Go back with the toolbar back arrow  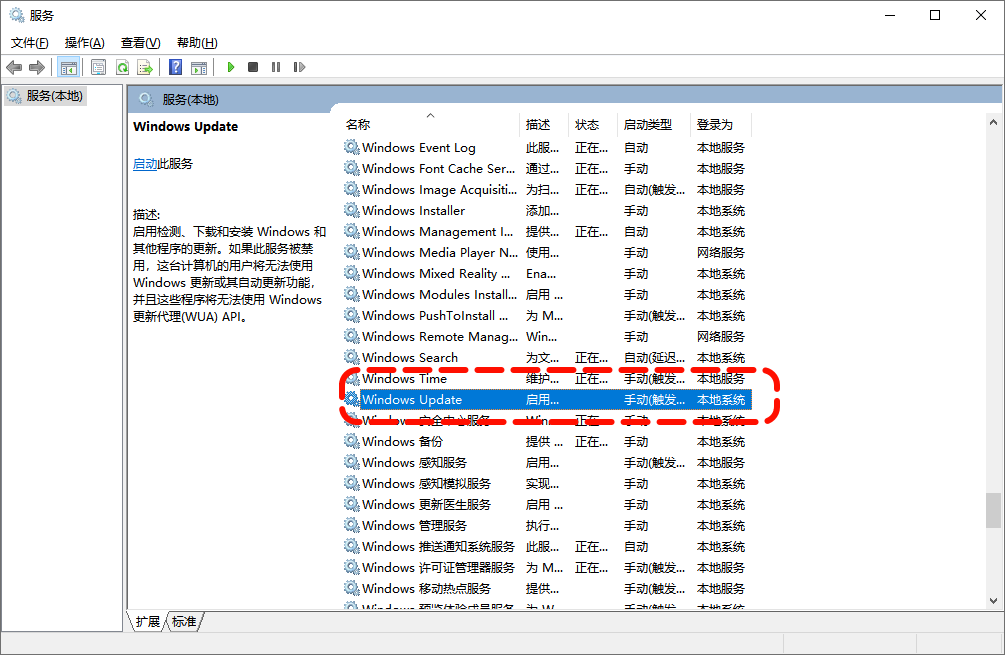click(x=13, y=67)
